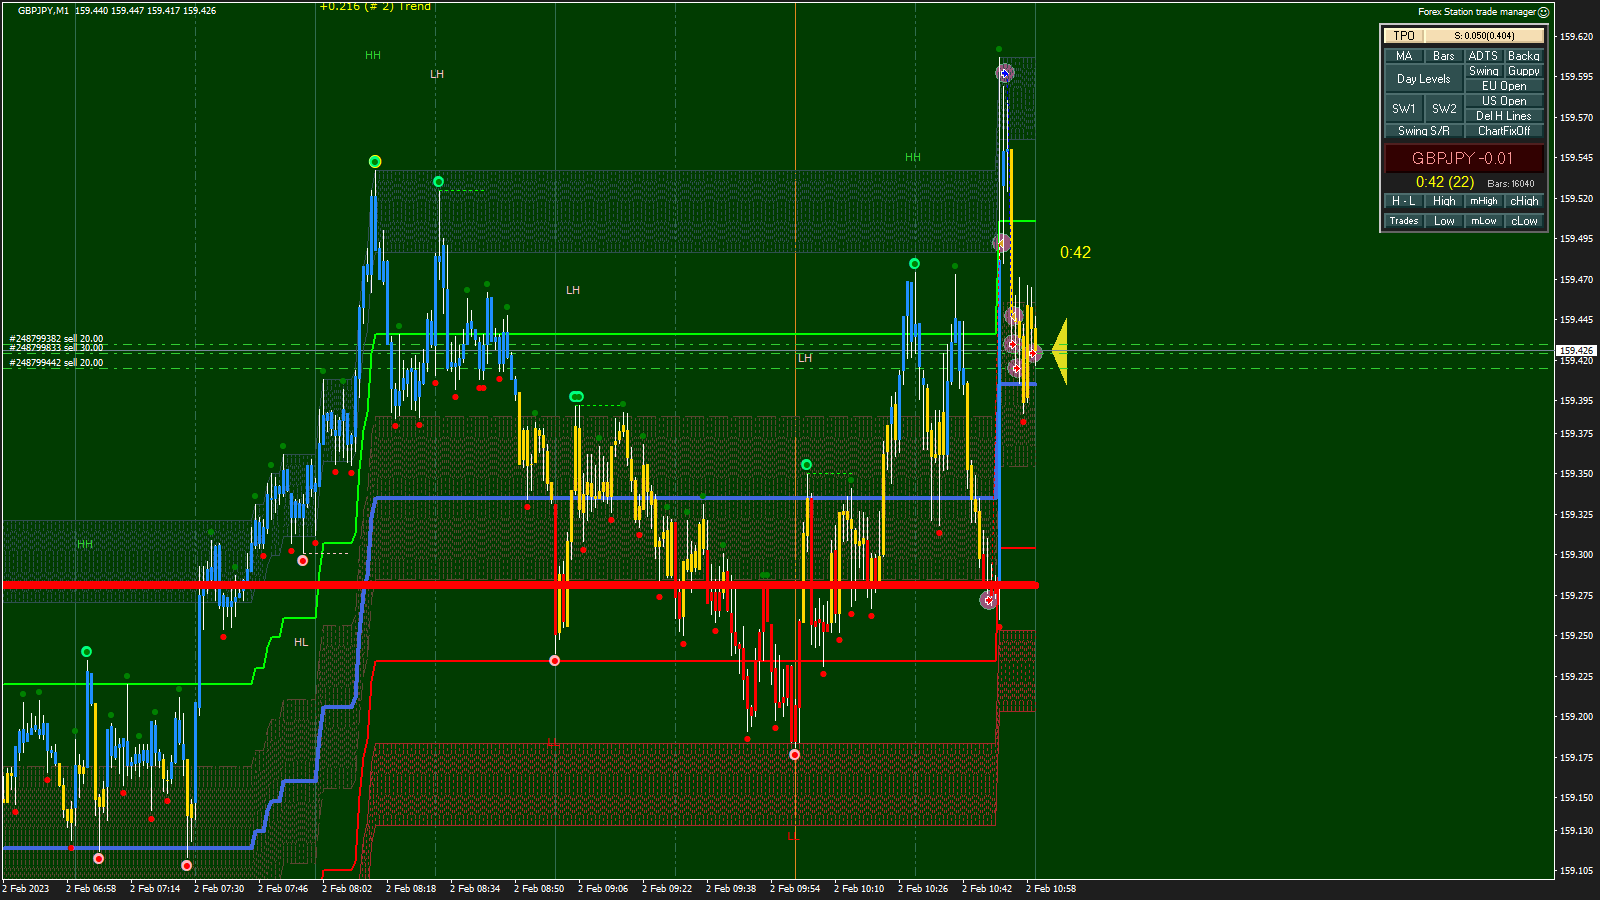Click the GBPJPY -0.01 profit display
Image resolution: width=1600 pixels, height=900 pixels.
coord(1464,158)
